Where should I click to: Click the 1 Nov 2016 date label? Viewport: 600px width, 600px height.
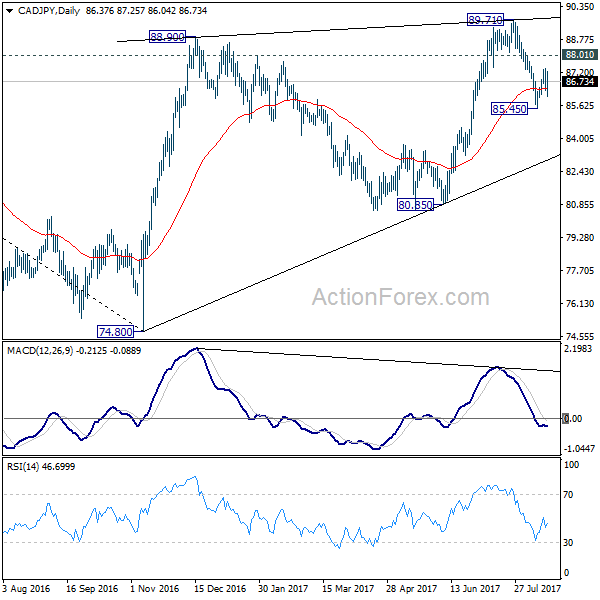point(155,588)
